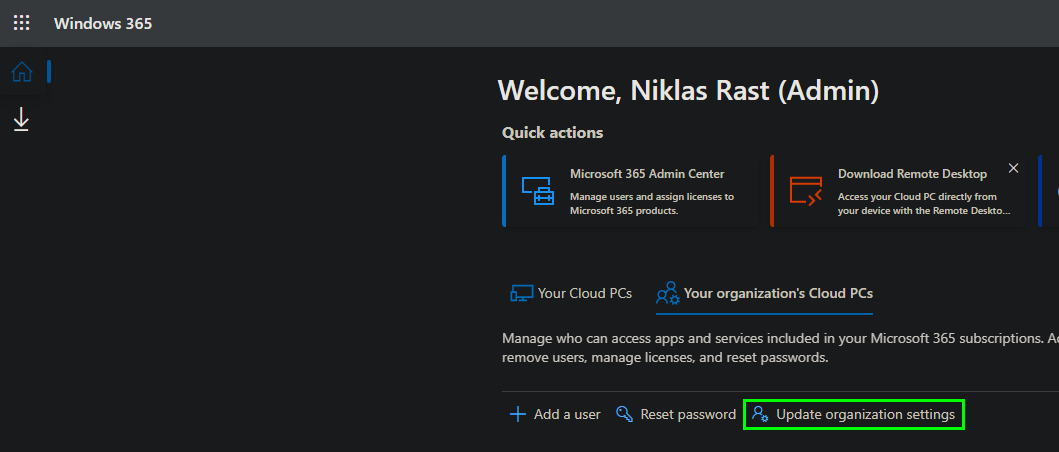Click the Download Remote Desktop card icon
1059x452 pixels.
pos(805,190)
